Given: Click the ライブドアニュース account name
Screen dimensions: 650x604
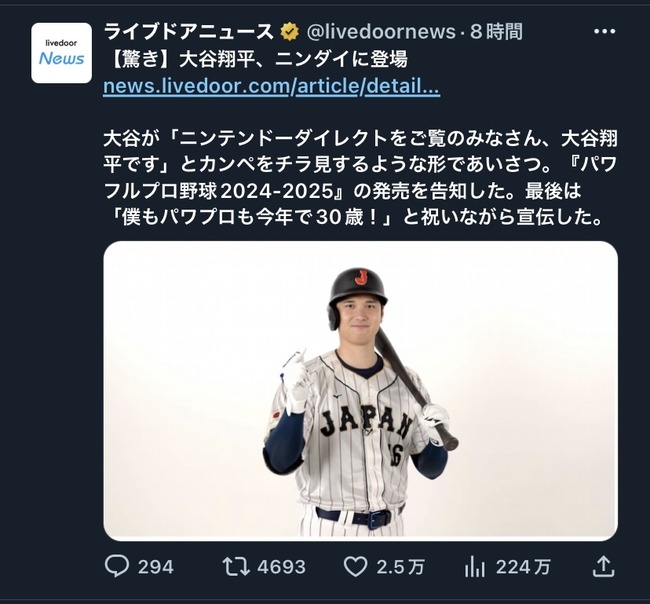Looking at the screenshot, I should 189,32.
